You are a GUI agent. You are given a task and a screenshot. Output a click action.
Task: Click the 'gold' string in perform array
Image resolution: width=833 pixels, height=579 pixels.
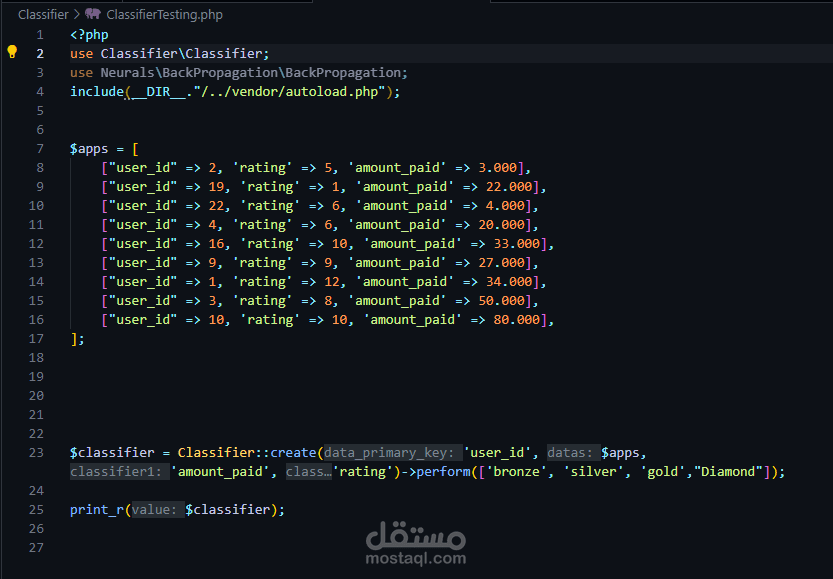point(662,472)
